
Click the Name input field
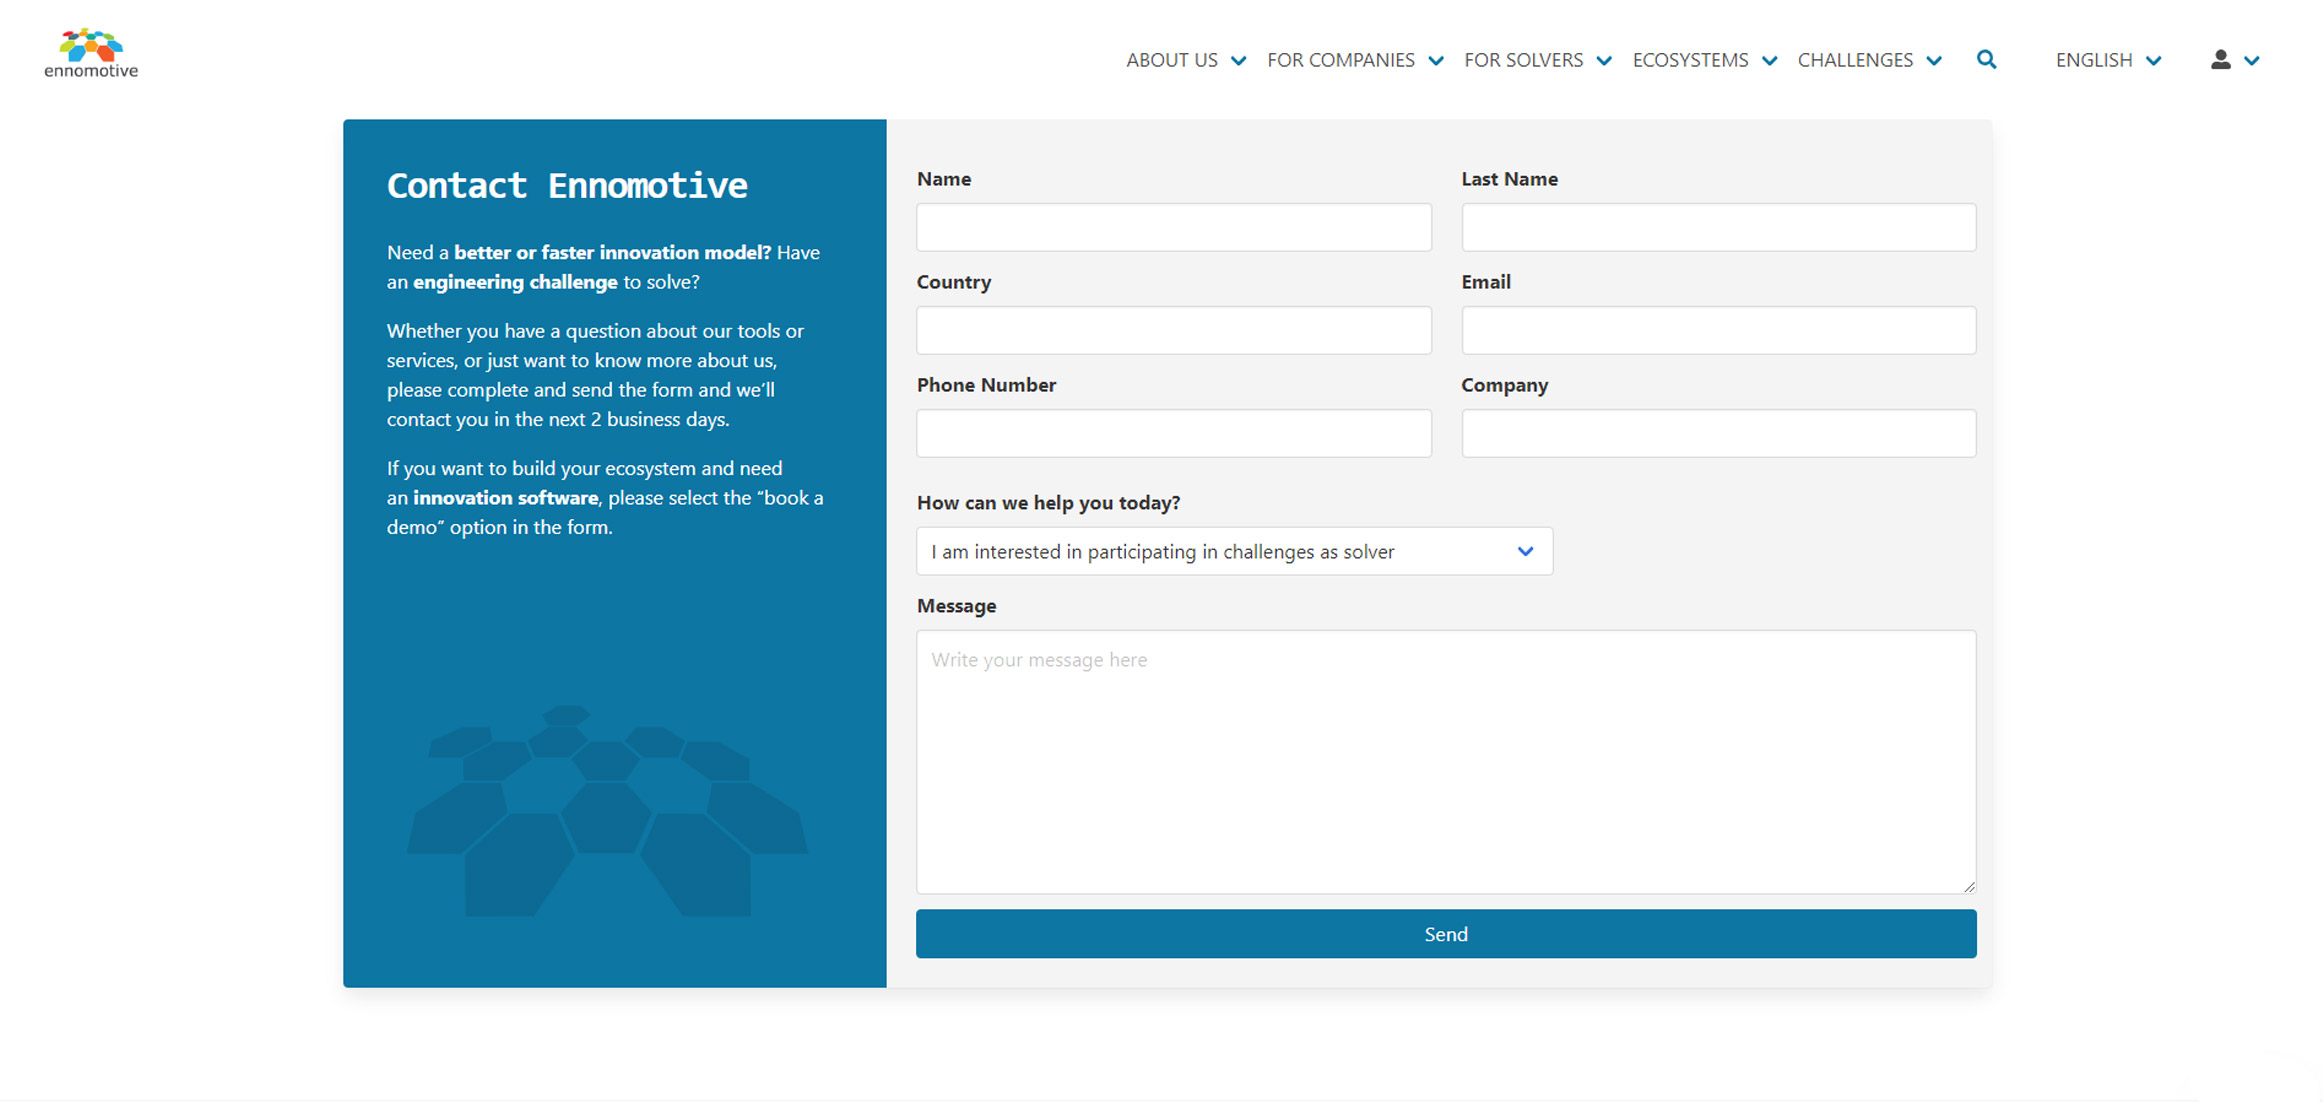point(1173,227)
